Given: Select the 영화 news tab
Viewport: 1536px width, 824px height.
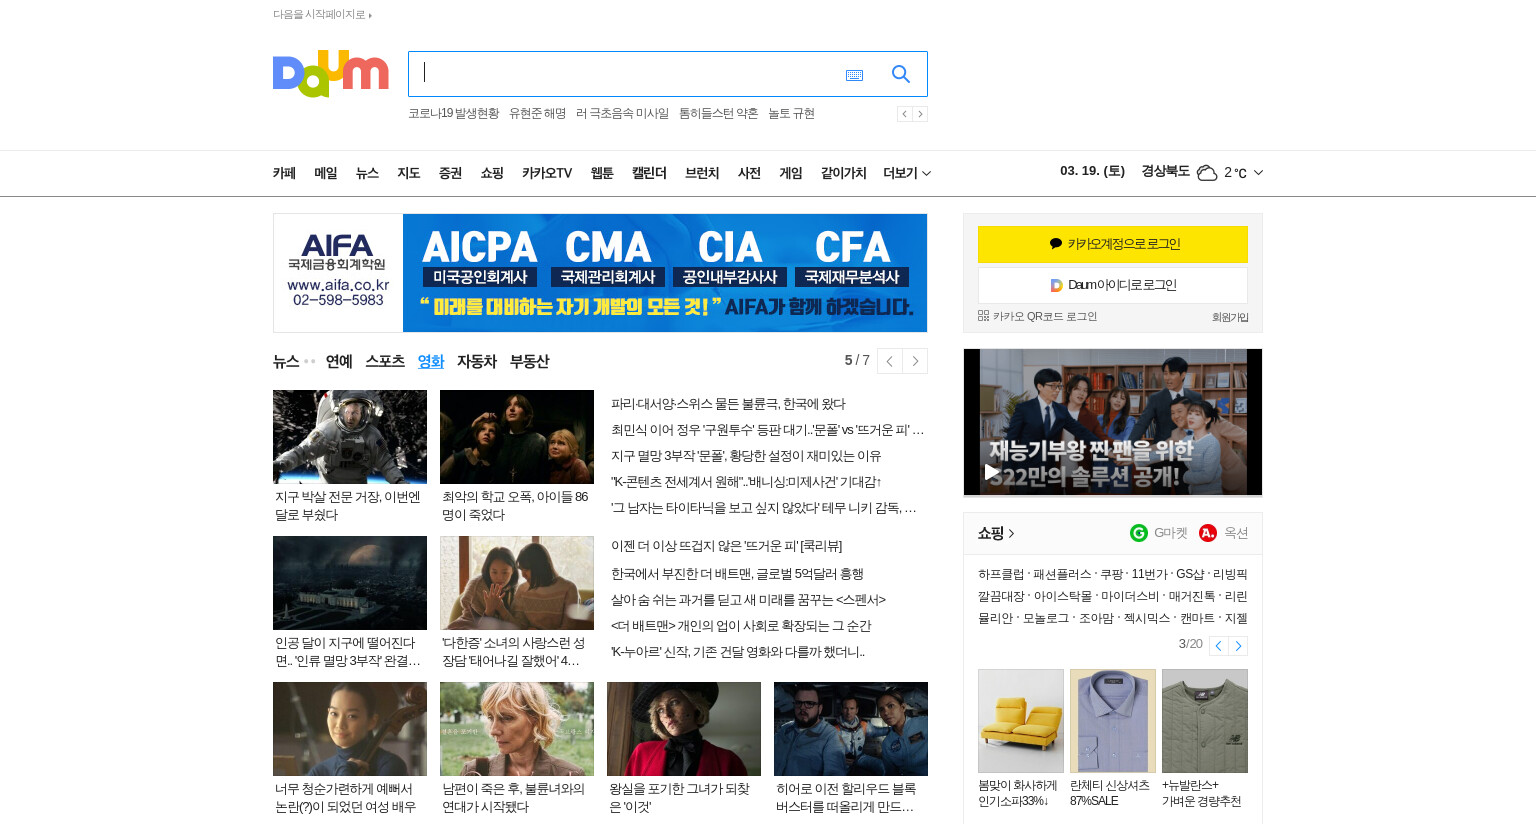Looking at the screenshot, I should [431, 361].
